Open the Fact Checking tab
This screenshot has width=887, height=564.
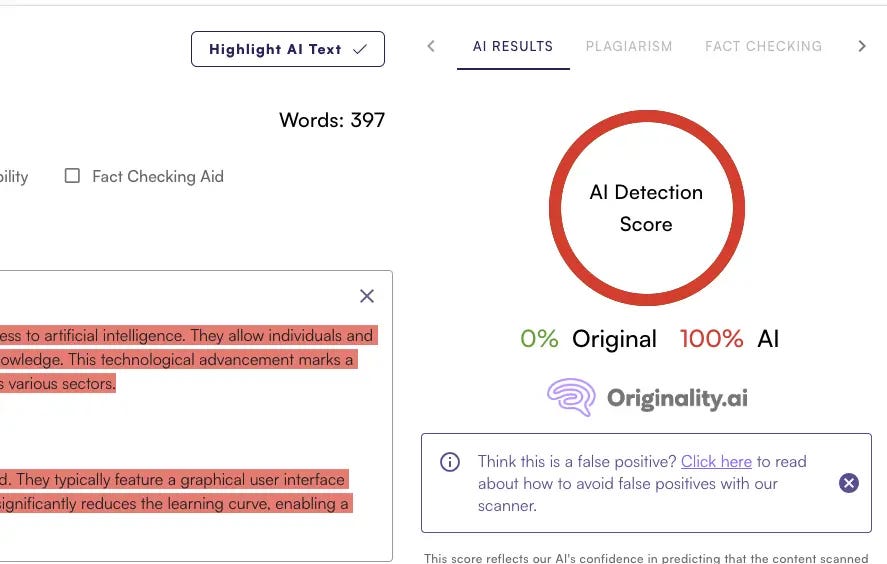pyautogui.click(x=764, y=46)
